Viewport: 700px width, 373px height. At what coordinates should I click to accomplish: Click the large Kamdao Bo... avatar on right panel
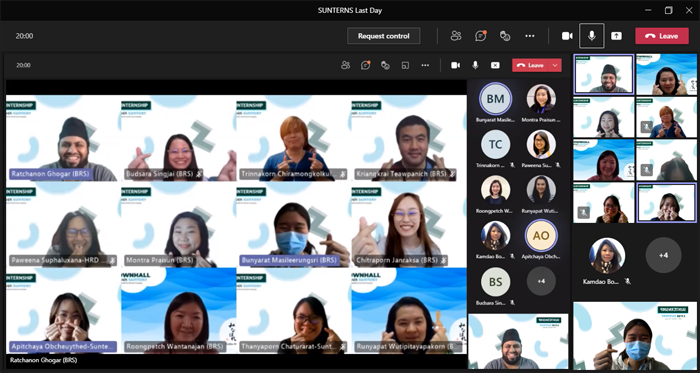[x=607, y=255]
